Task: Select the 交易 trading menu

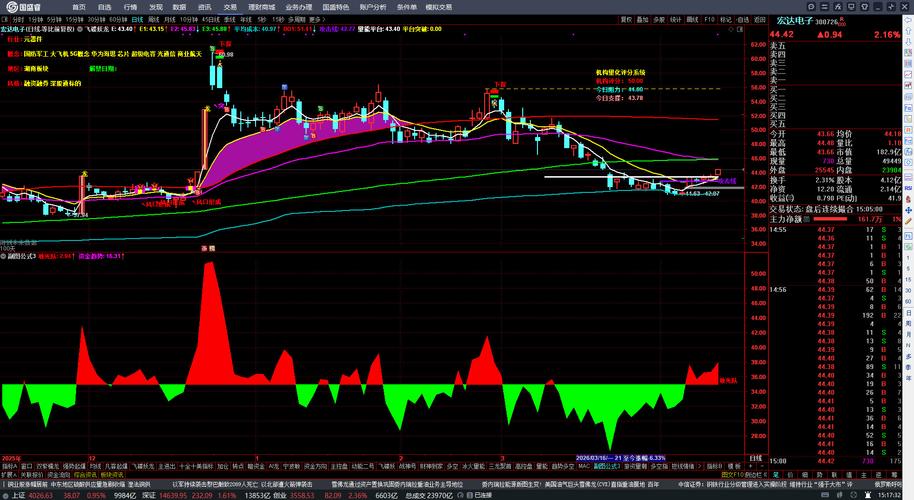Action: [230, 7]
